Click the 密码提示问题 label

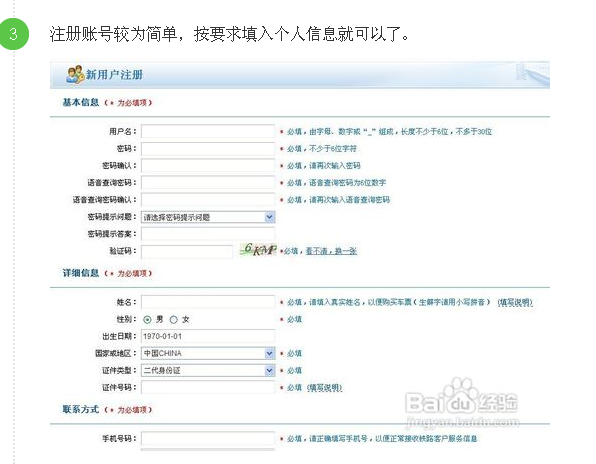point(112,217)
